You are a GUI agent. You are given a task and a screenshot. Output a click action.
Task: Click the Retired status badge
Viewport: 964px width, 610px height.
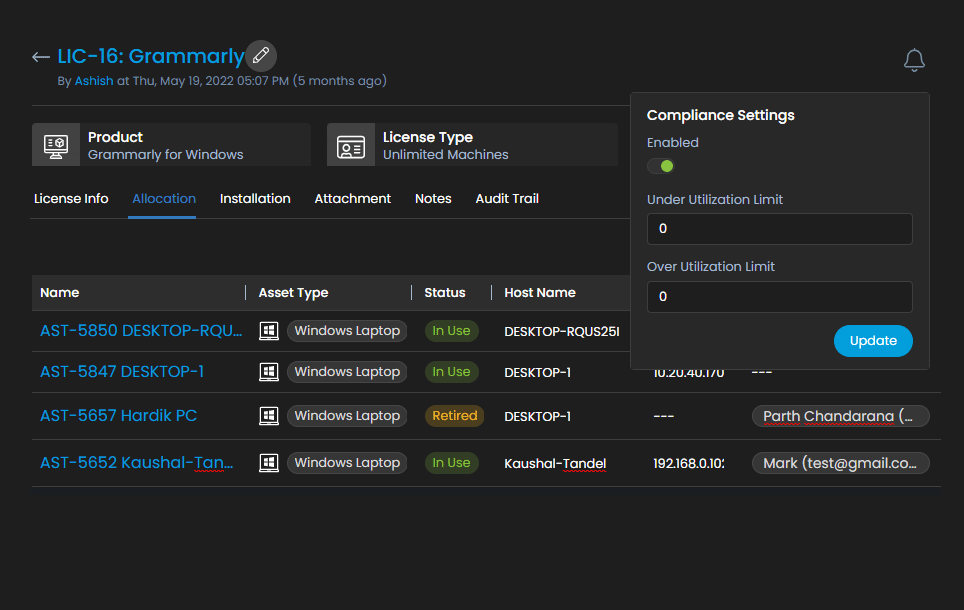[x=454, y=416]
